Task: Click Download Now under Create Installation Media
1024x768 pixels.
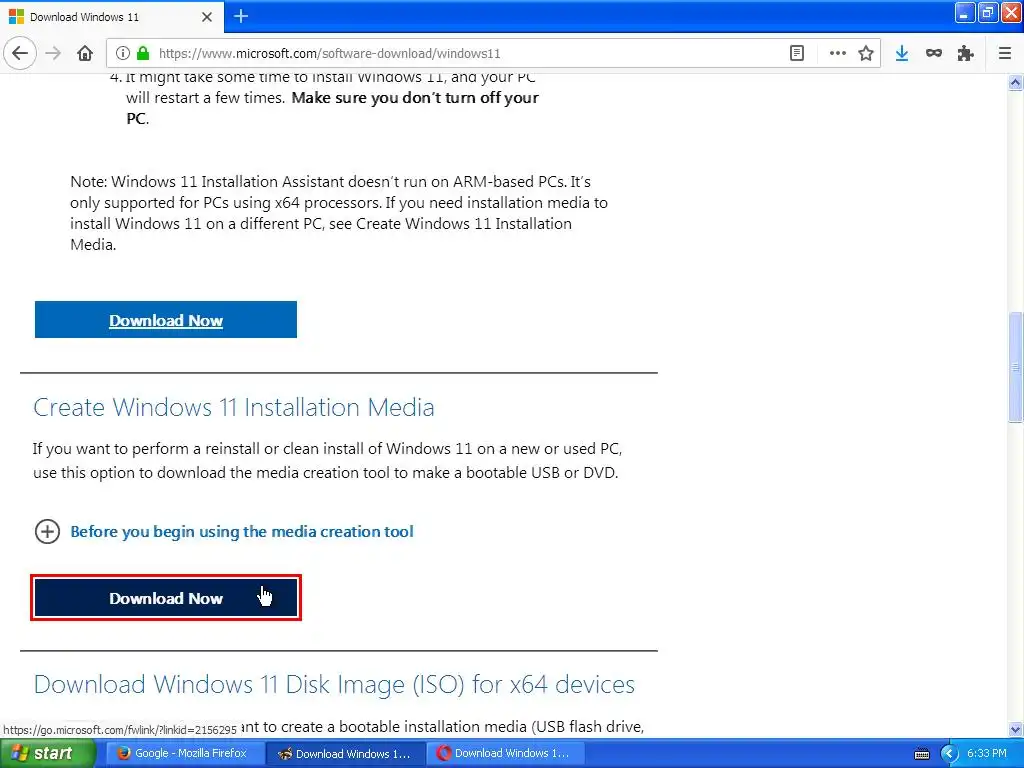Action: click(x=166, y=598)
